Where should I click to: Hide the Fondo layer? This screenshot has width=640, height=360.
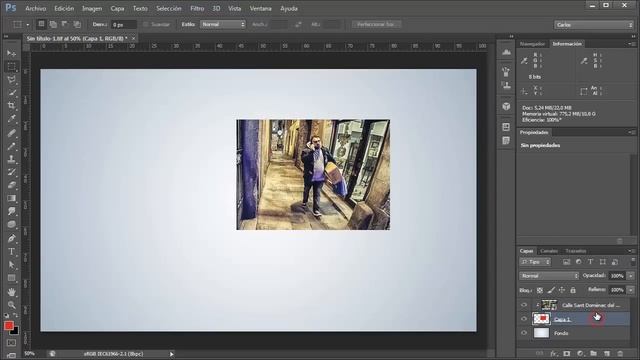524,333
